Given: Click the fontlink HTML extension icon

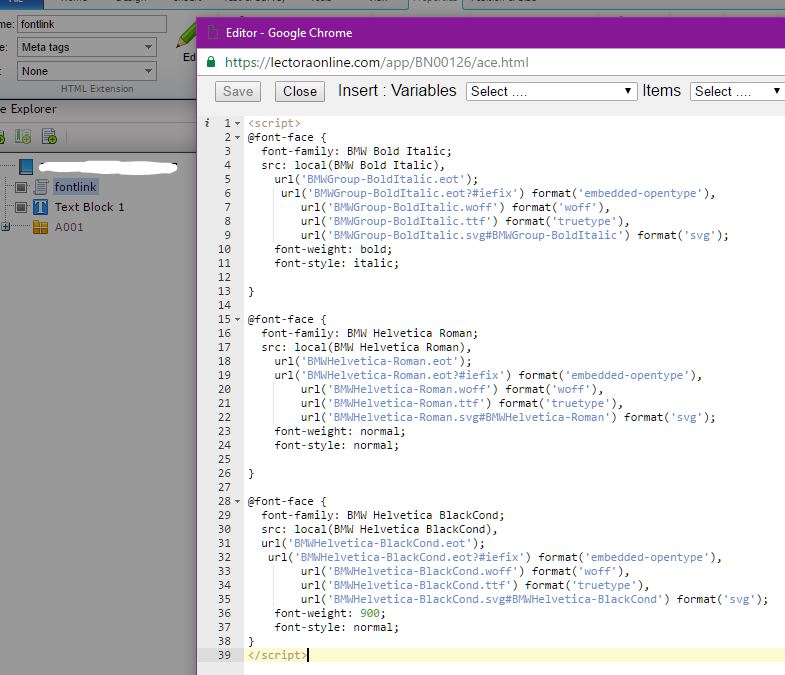Looking at the screenshot, I should click(41, 187).
